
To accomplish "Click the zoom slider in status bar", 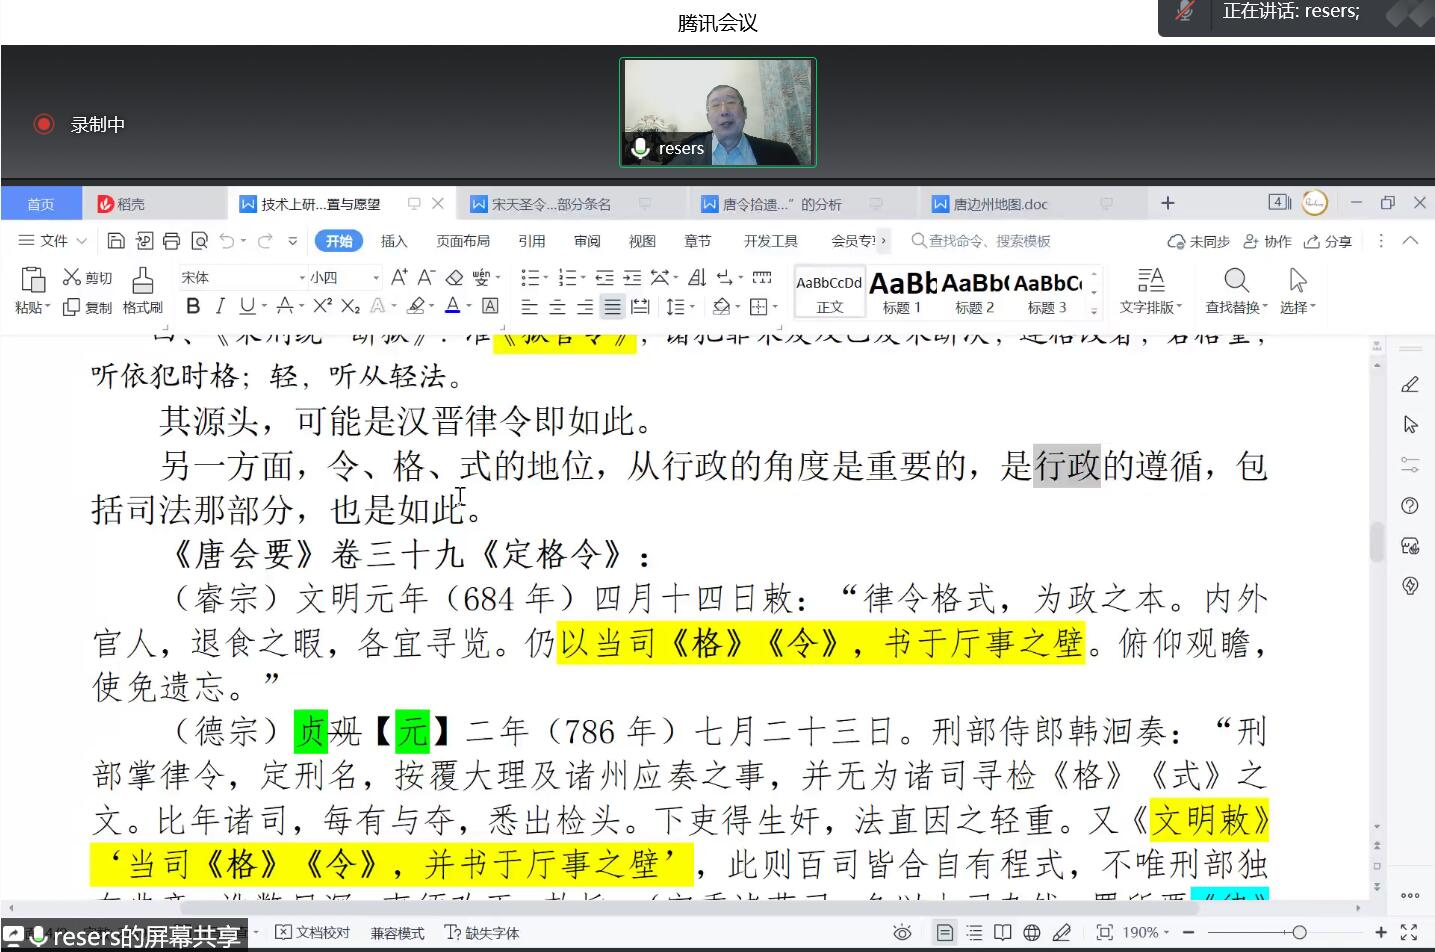I will (1298, 933).
